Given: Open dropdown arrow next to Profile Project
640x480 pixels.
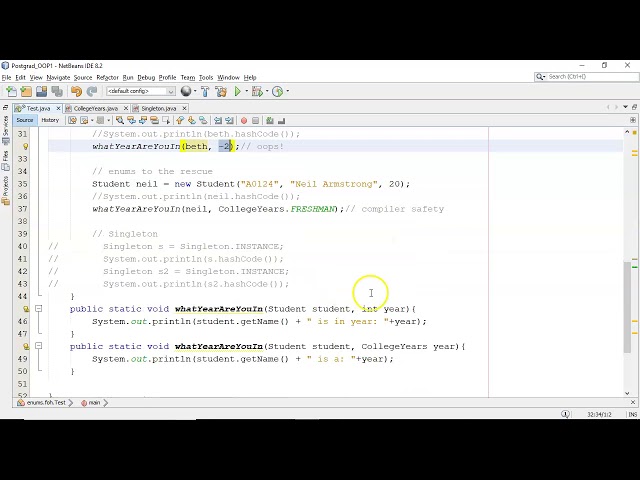Looking at the screenshot, I should pos(288,91).
